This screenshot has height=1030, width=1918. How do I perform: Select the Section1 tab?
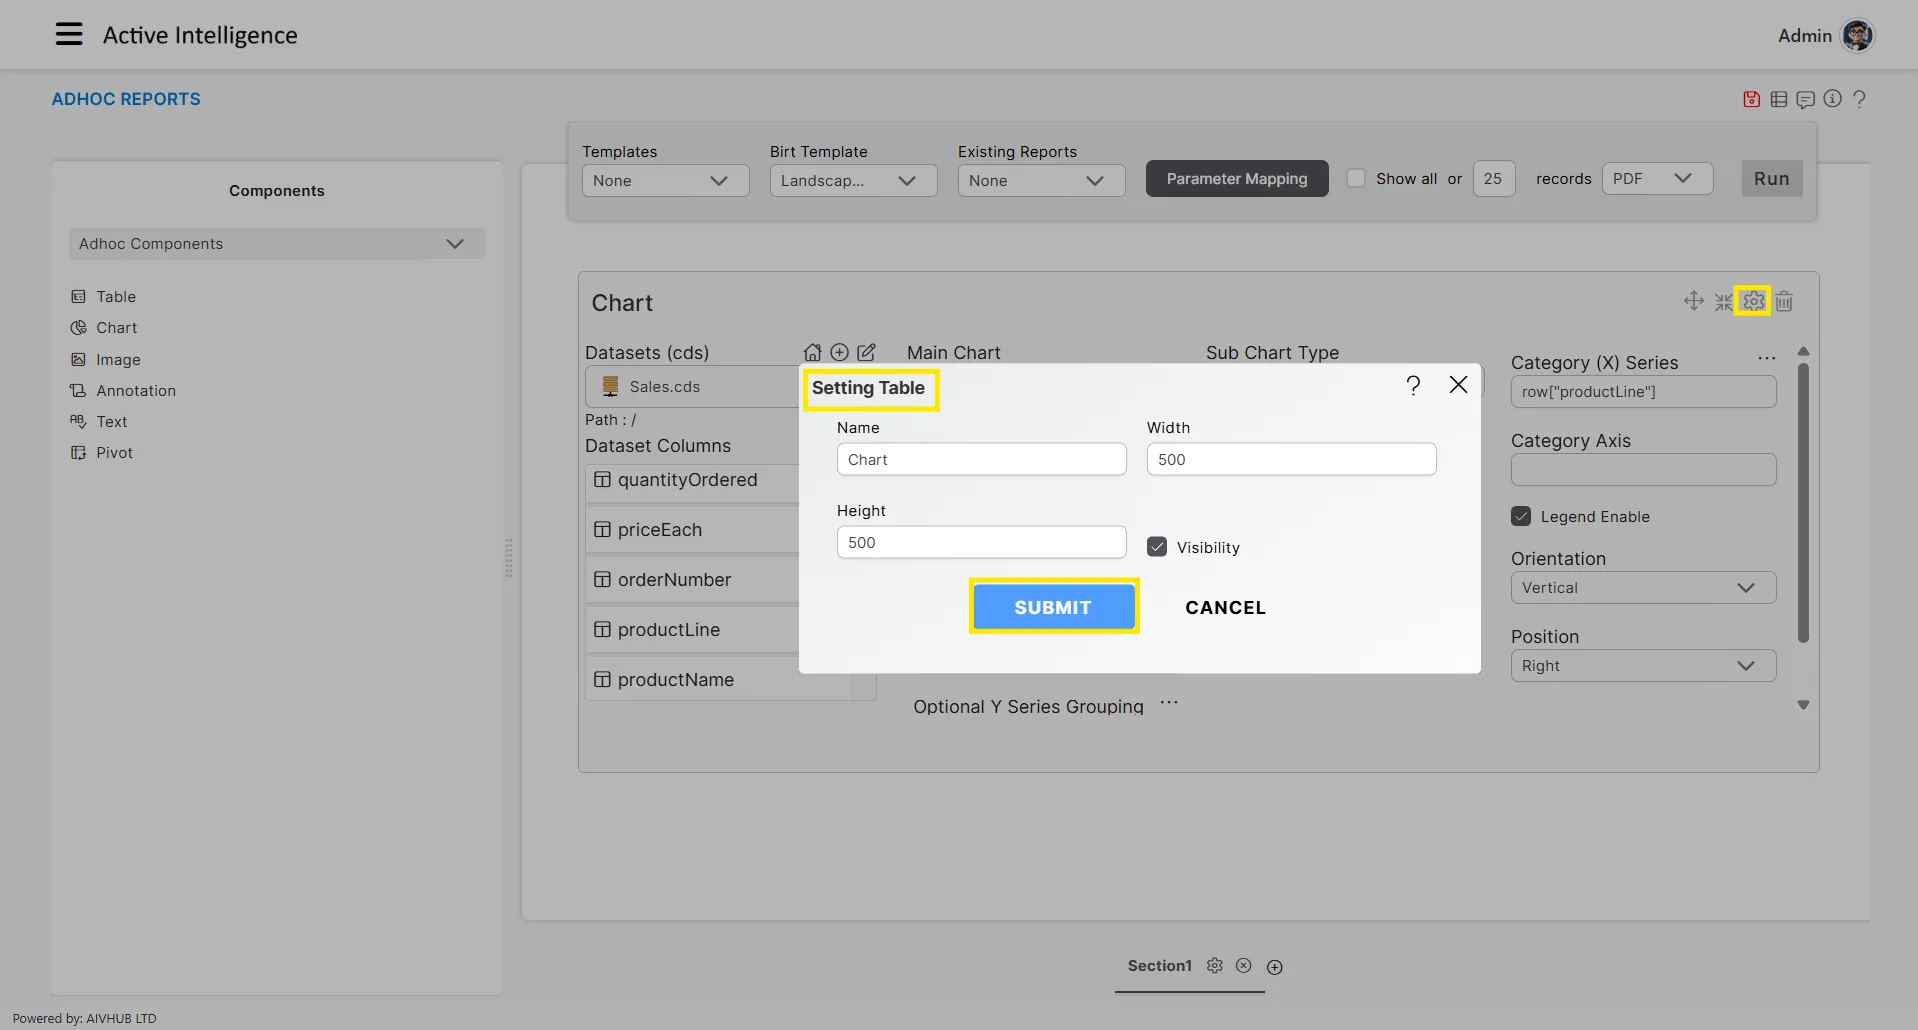(x=1159, y=966)
